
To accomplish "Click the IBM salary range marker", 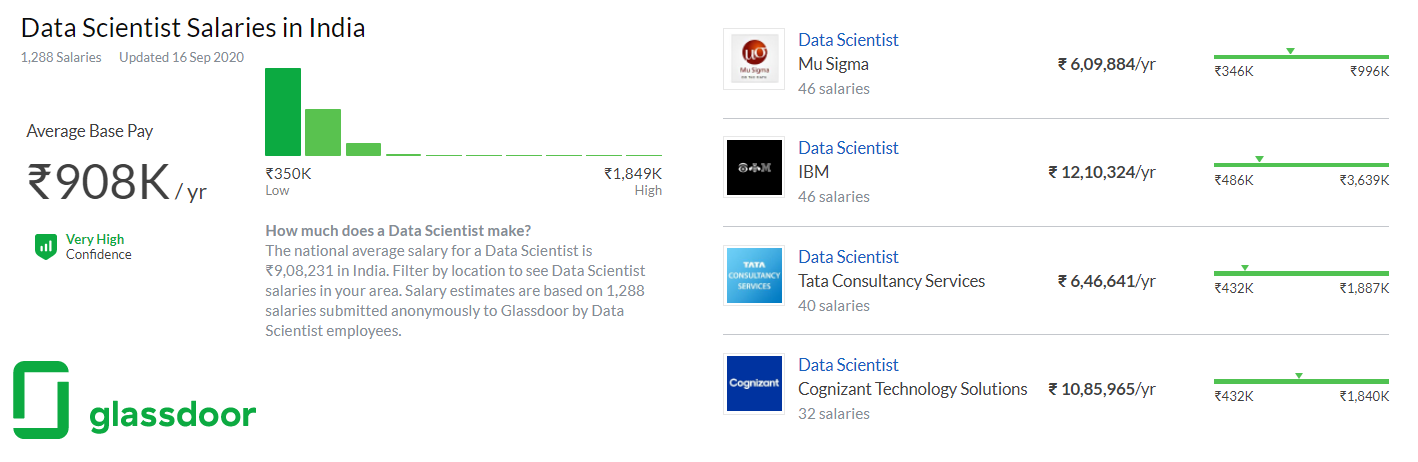I will pos(1259,159).
